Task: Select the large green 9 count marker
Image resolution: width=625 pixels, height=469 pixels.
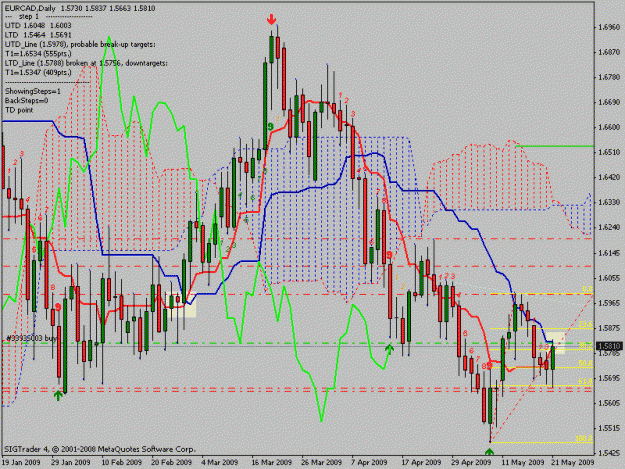Action: click(271, 127)
